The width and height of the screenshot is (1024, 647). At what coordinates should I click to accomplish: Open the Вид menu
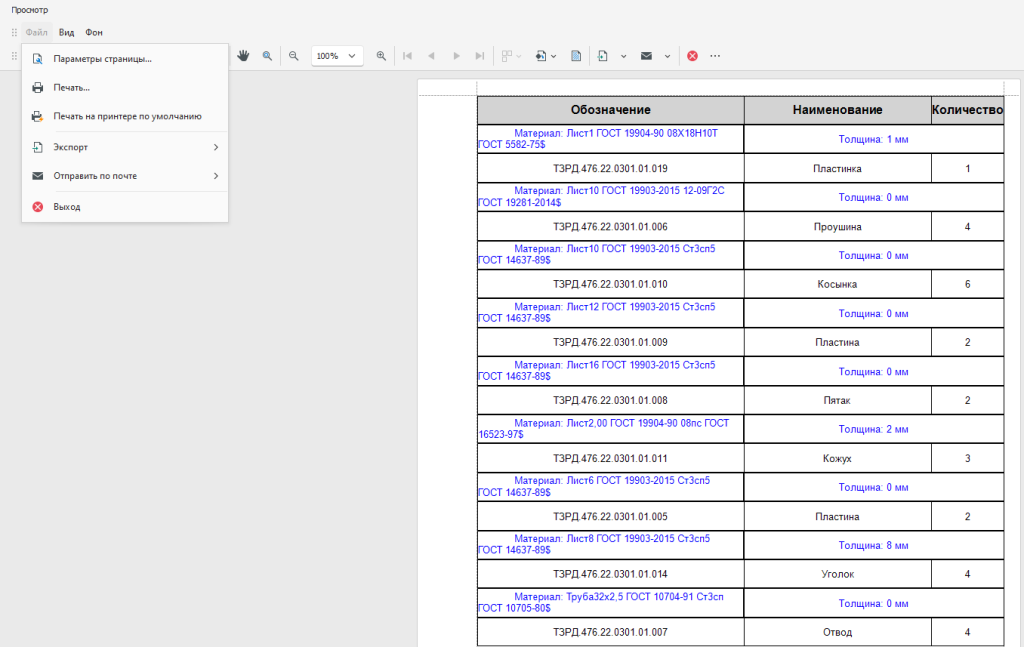click(67, 33)
